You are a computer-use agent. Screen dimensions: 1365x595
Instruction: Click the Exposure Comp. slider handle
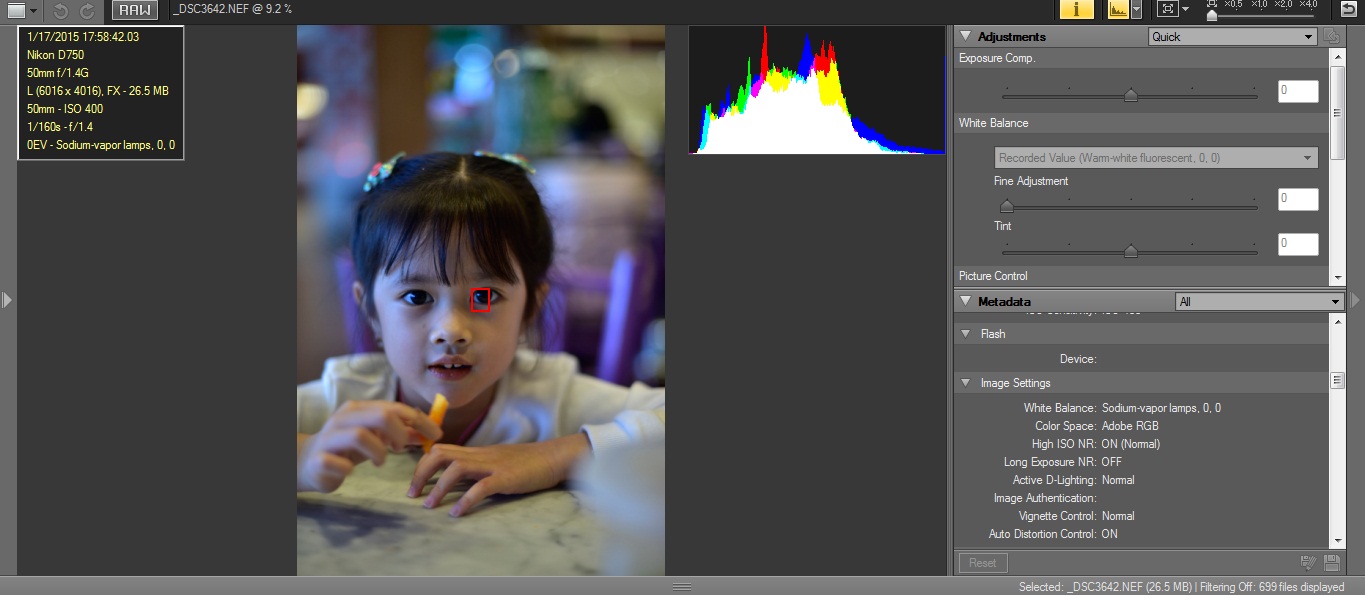coord(1130,95)
